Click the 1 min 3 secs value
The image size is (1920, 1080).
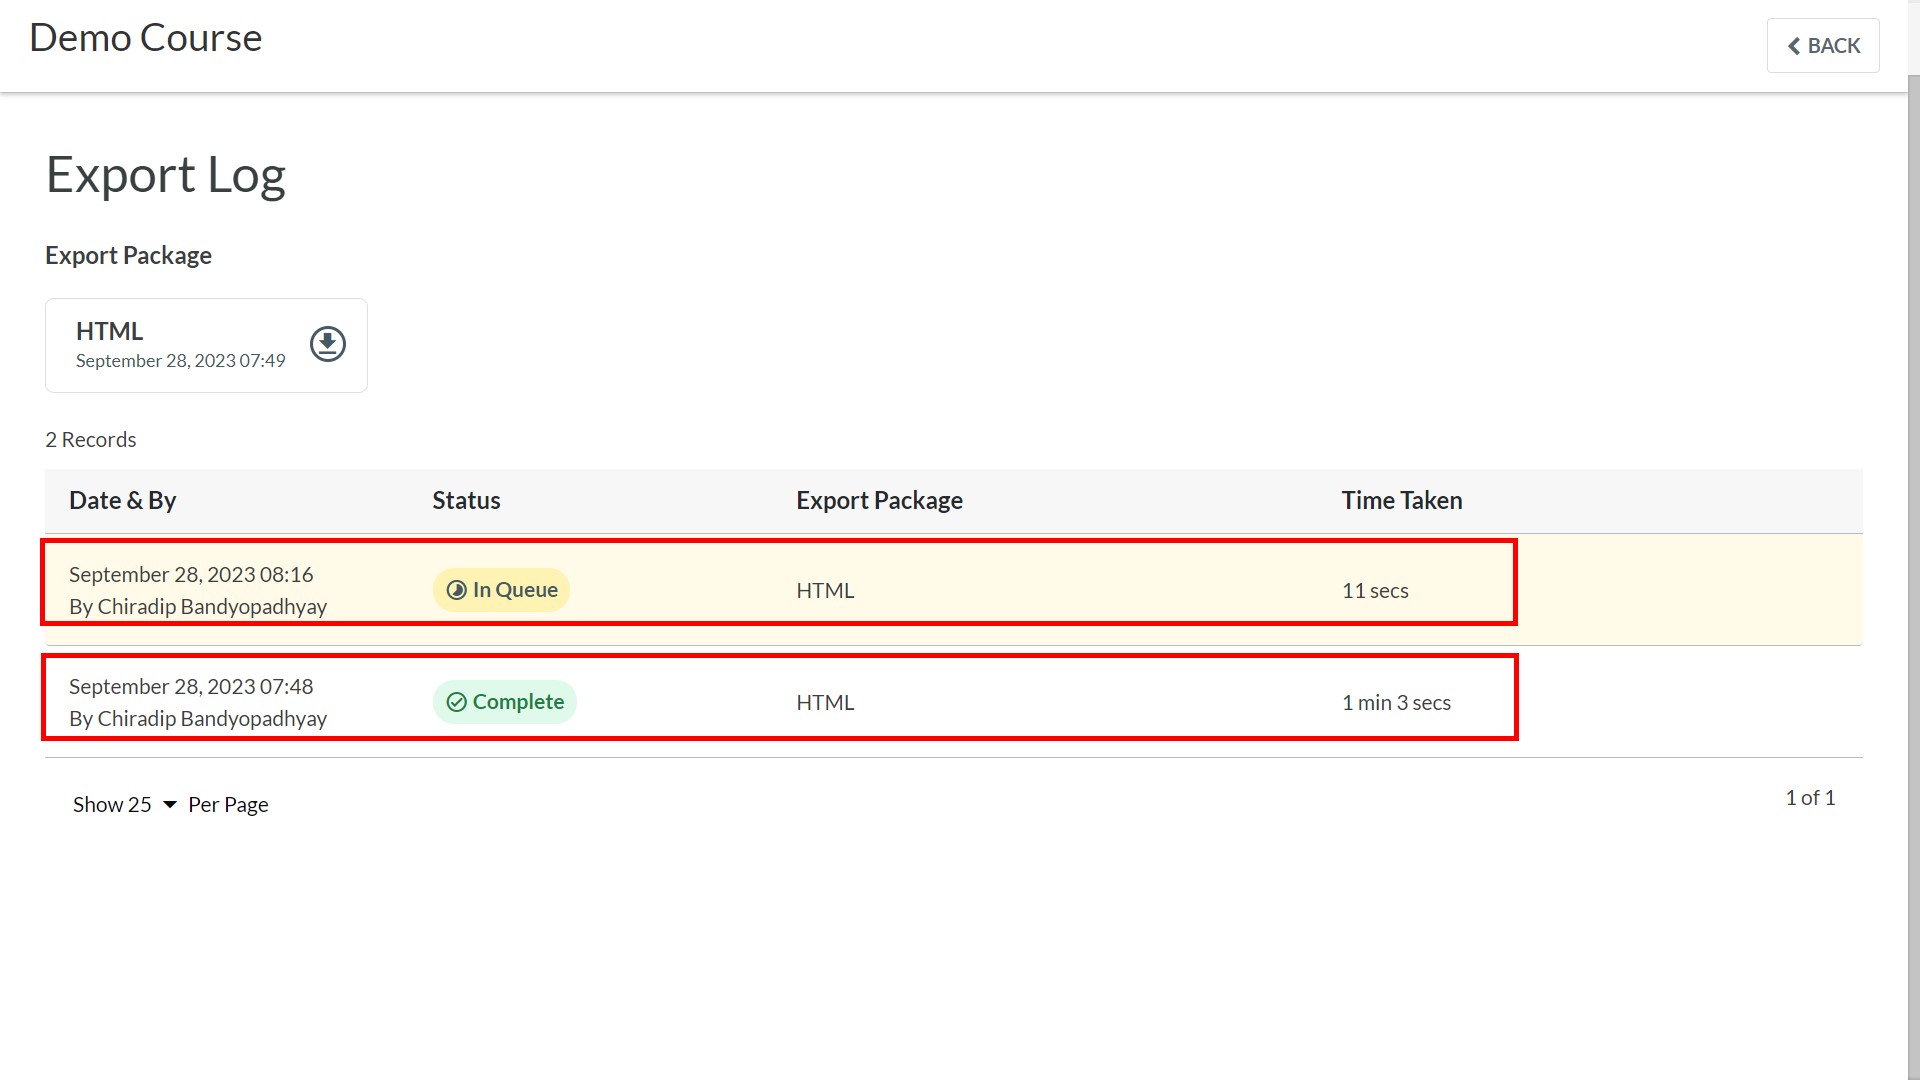(1396, 703)
